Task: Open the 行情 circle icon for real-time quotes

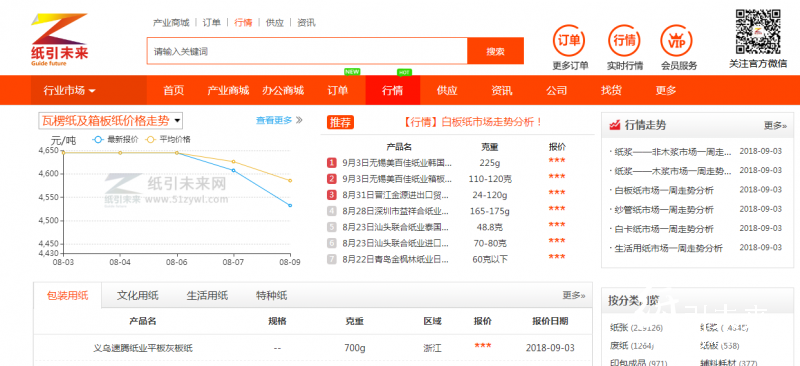Action: [624, 40]
